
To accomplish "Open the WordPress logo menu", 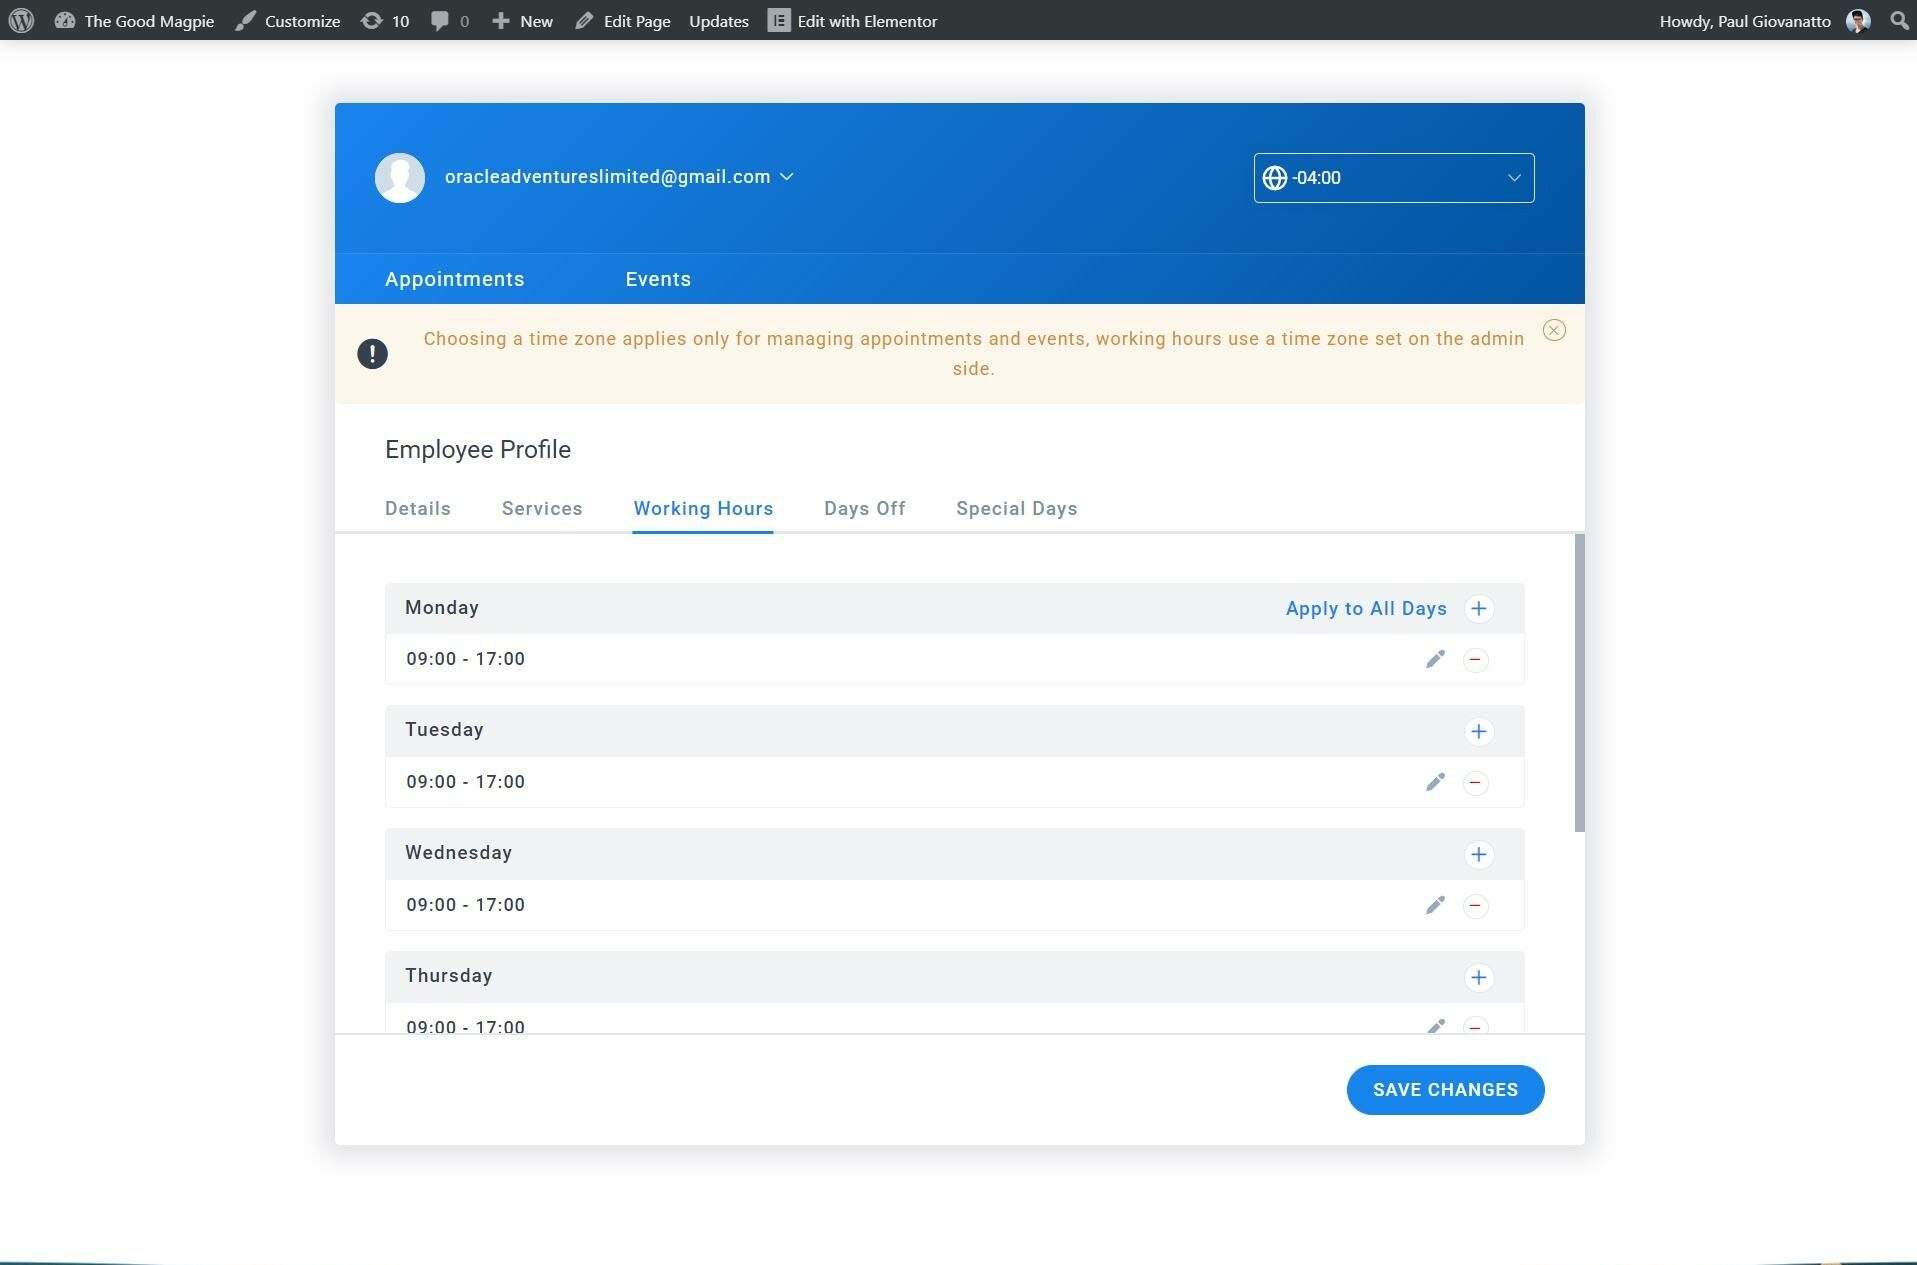I will pos(21,20).
